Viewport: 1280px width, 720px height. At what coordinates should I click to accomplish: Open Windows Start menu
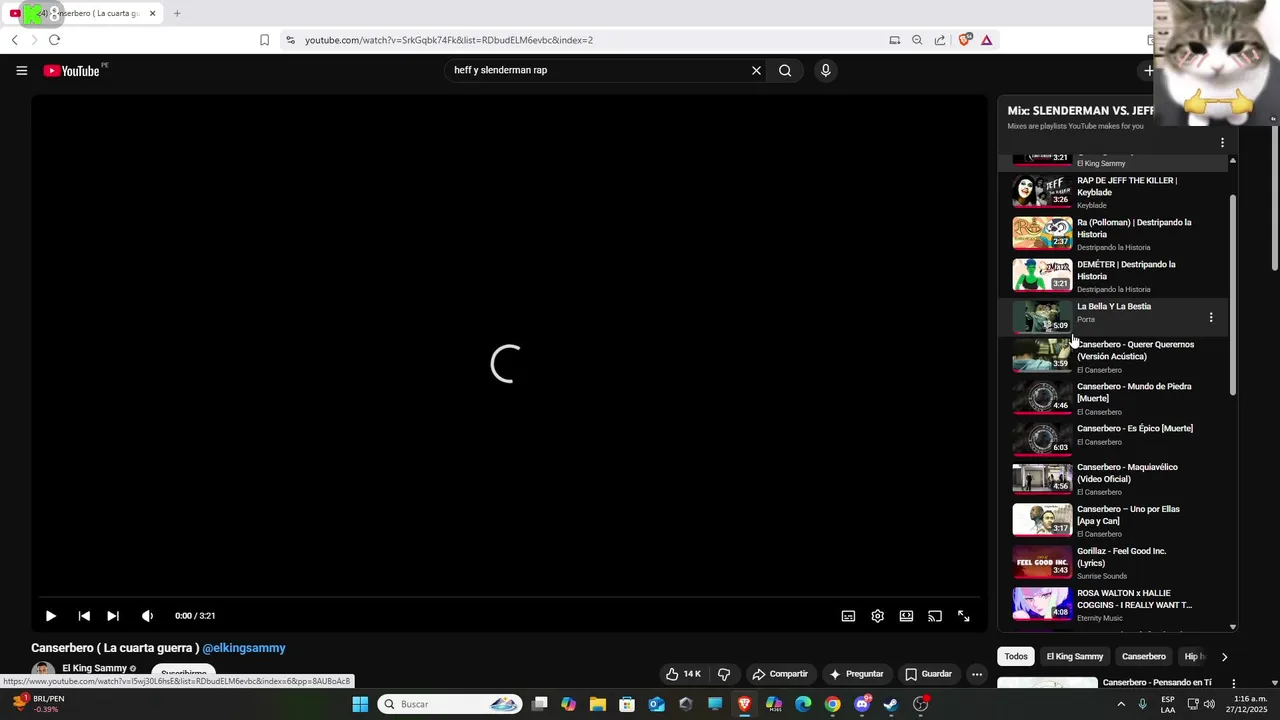click(x=360, y=704)
